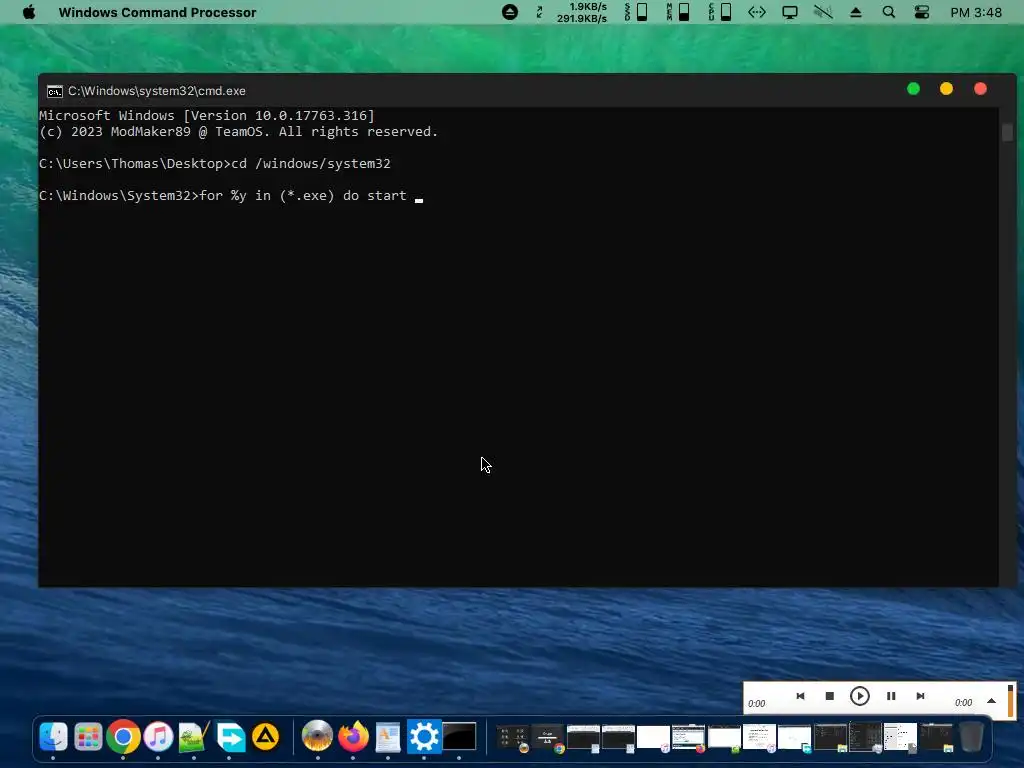Viewport: 1024px width, 768px height.
Task: Click the round eject icon in menu bar
Action: (510, 12)
